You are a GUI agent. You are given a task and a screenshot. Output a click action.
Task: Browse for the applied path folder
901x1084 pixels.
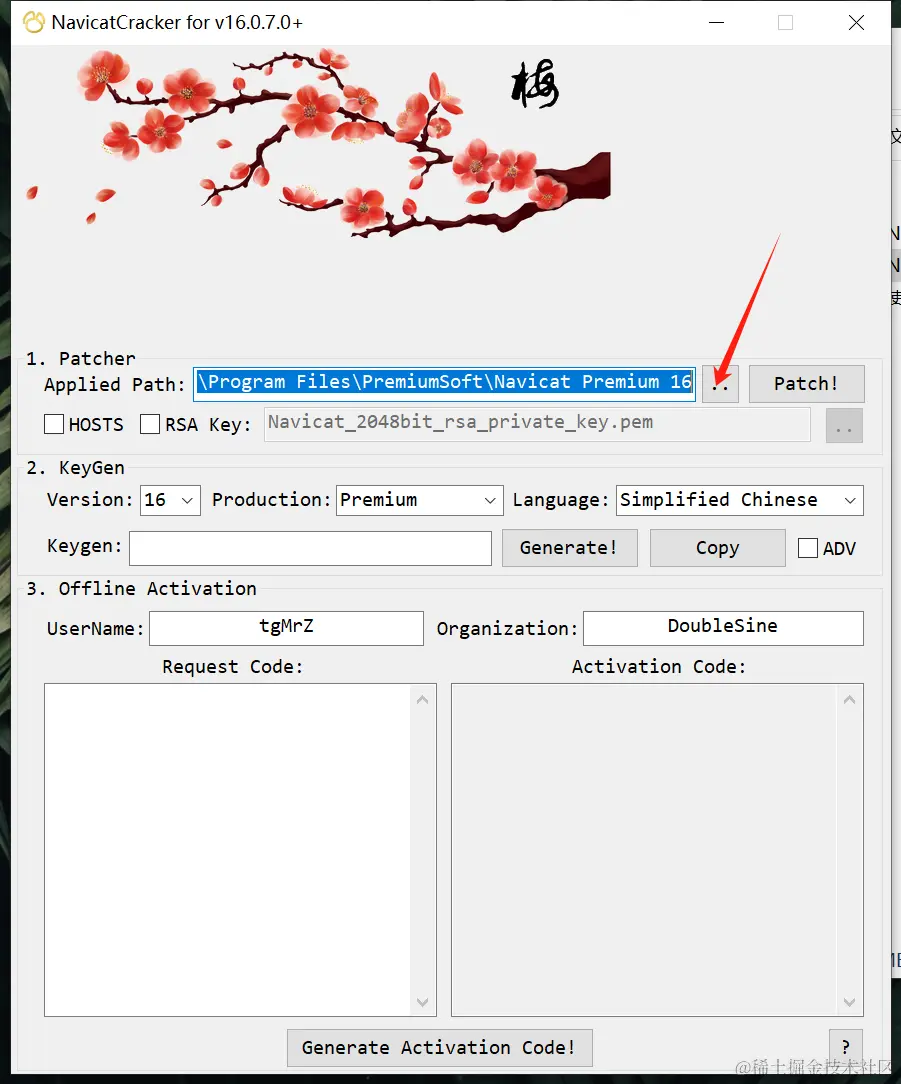click(x=720, y=384)
